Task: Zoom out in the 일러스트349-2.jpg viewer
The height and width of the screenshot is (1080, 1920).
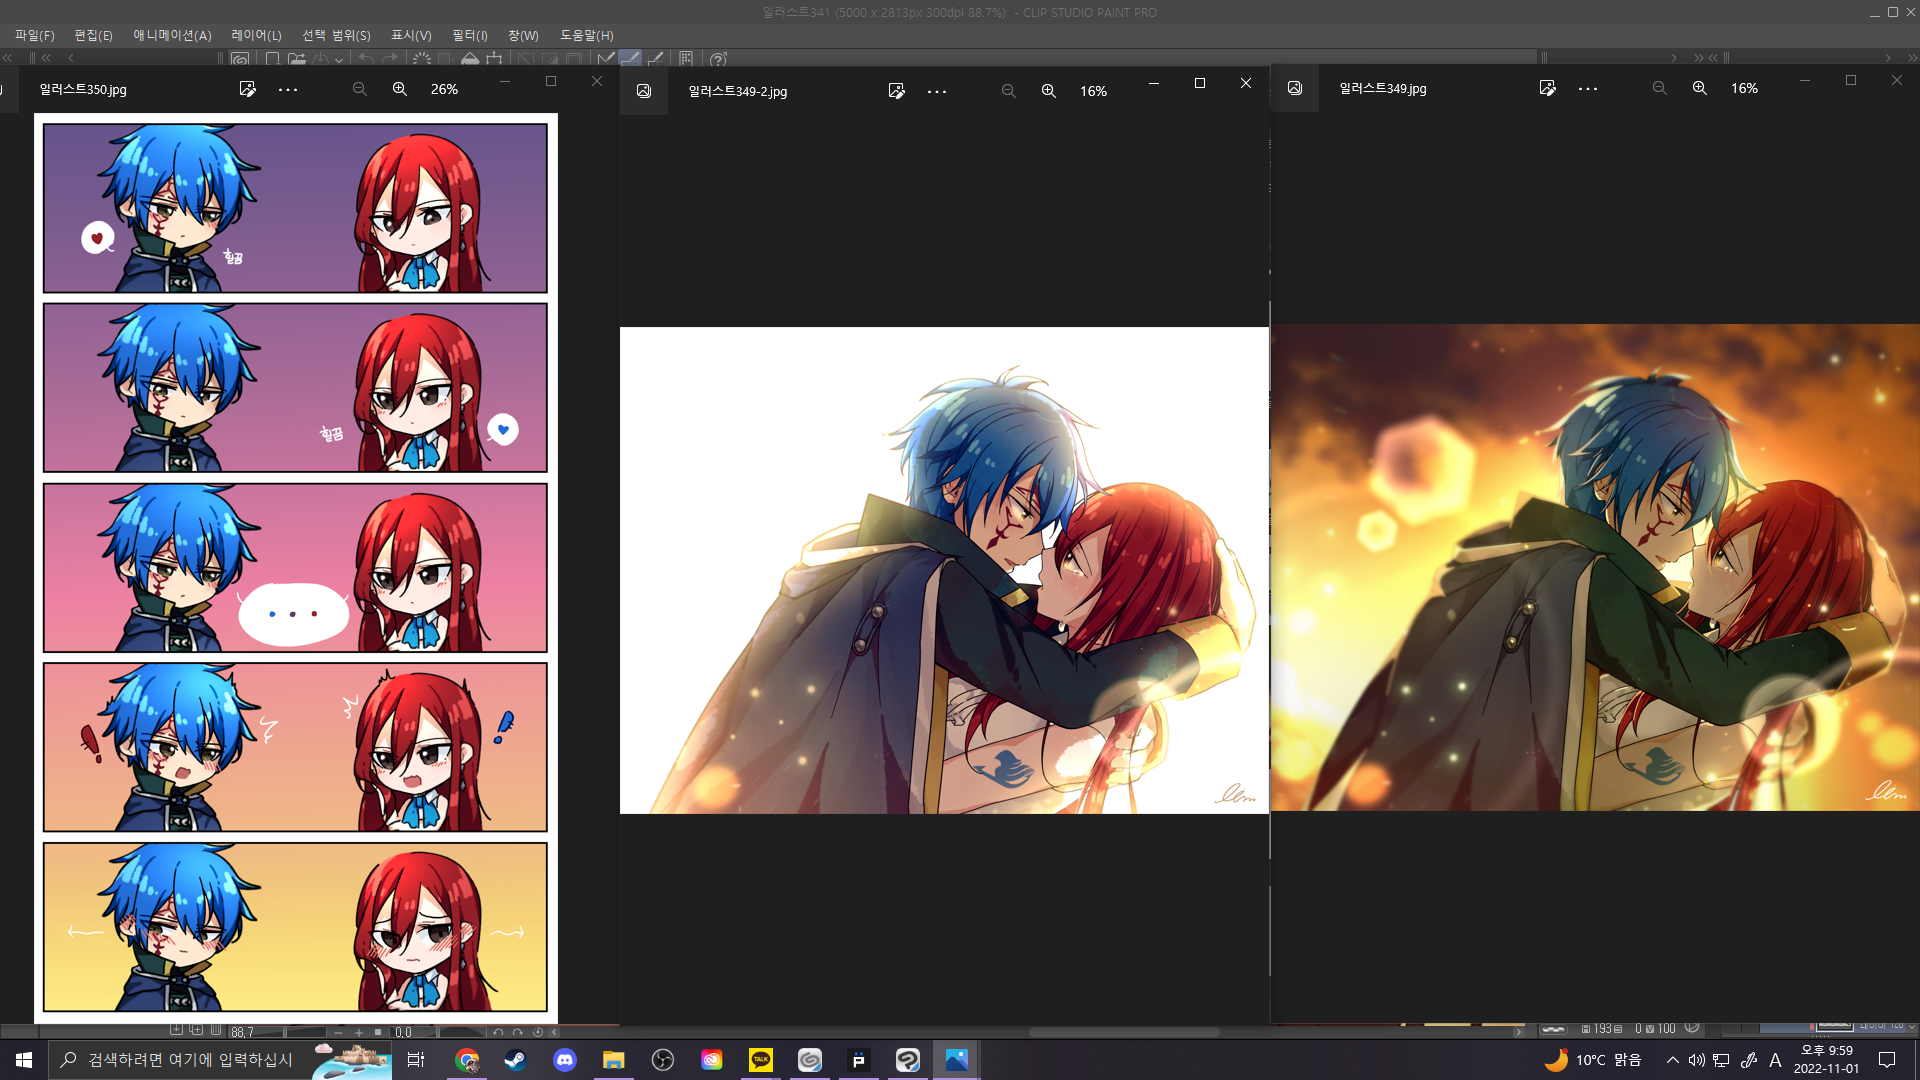Action: click(x=1009, y=91)
